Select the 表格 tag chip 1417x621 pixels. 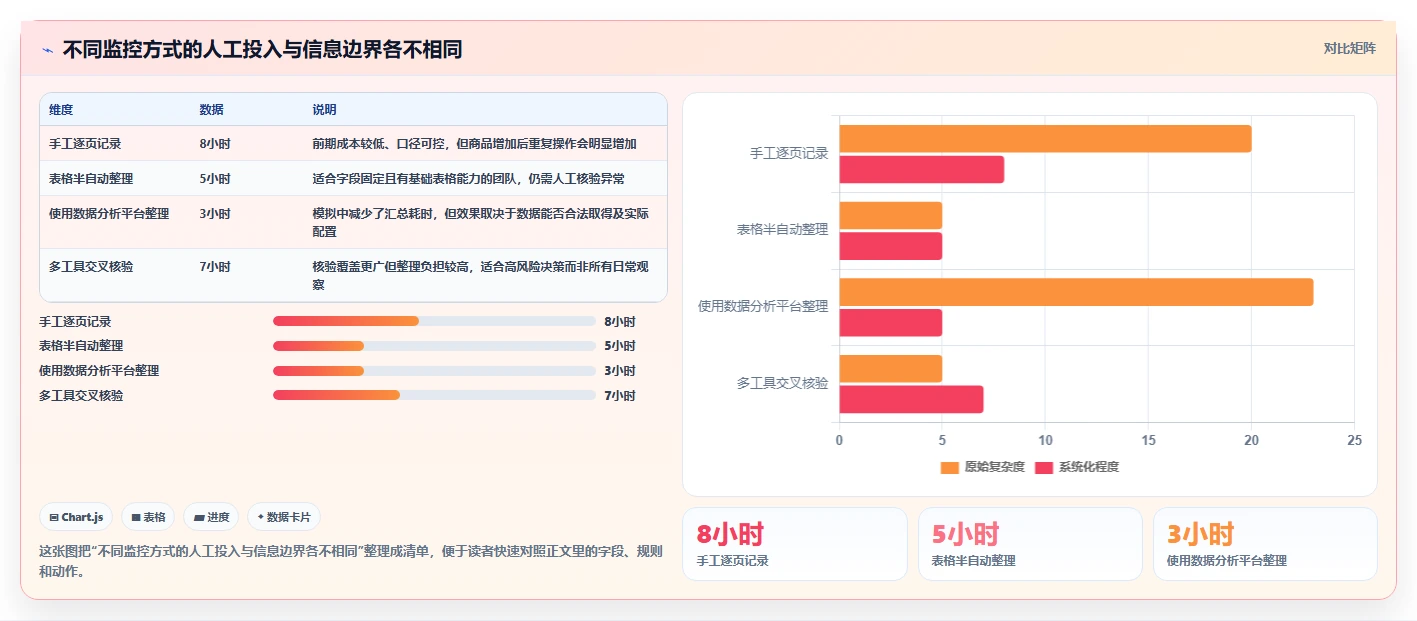pyautogui.click(x=148, y=517)
